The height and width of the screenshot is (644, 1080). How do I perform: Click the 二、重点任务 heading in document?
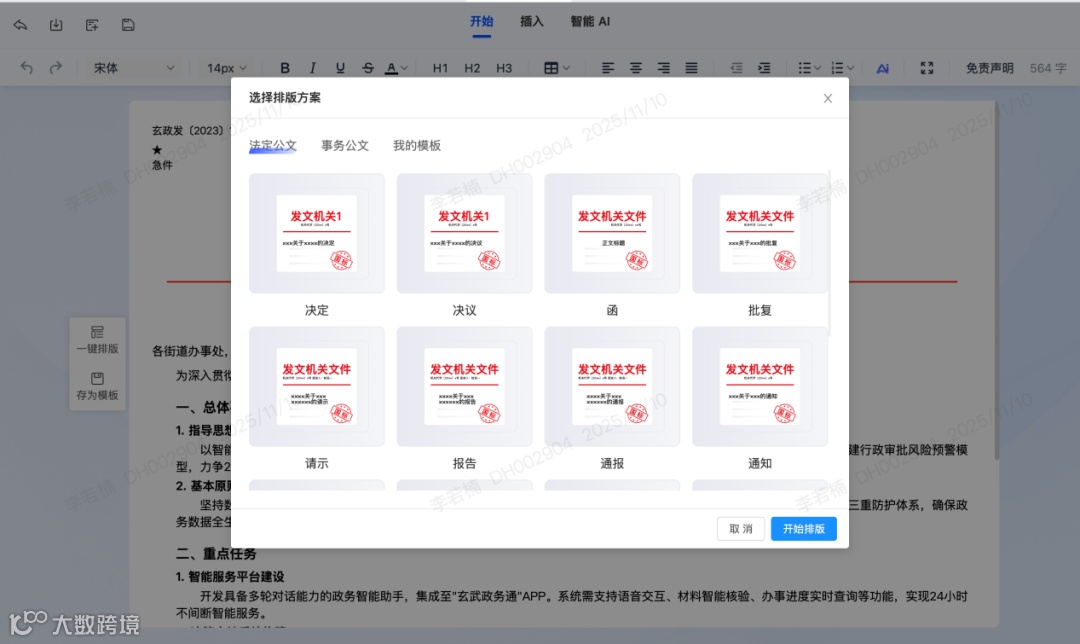pyautogui.click(x=216, y=554)
